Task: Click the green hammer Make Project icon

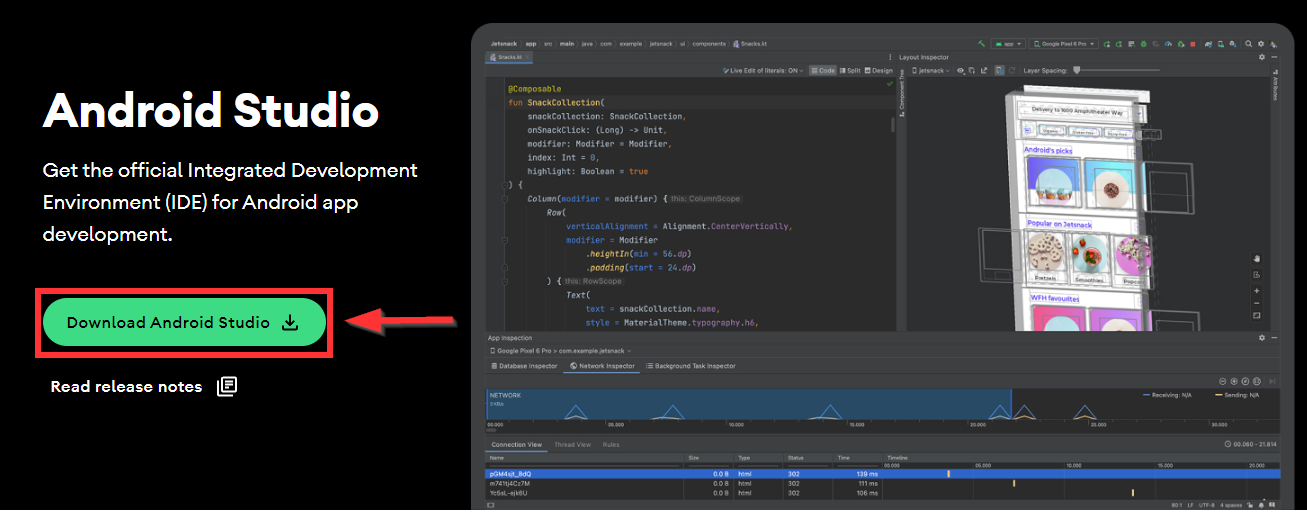Action: tap(983, 44)
